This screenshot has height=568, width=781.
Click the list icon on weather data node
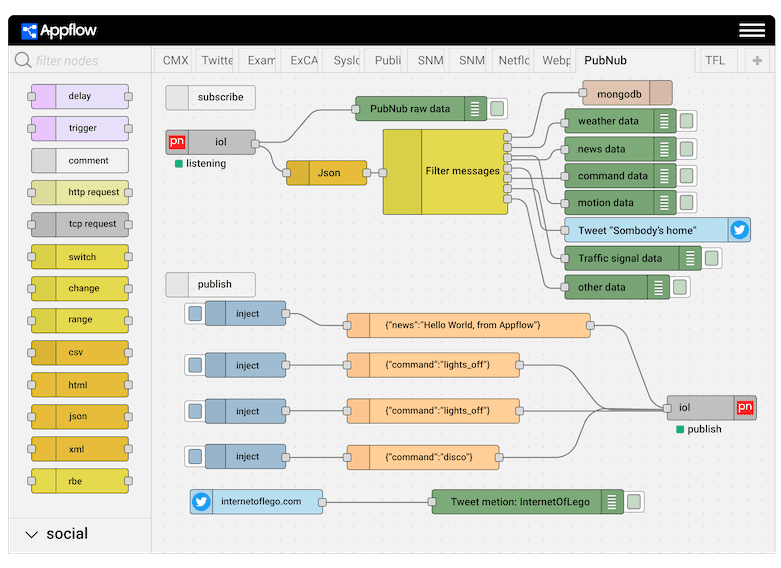(x=663, y=122)
